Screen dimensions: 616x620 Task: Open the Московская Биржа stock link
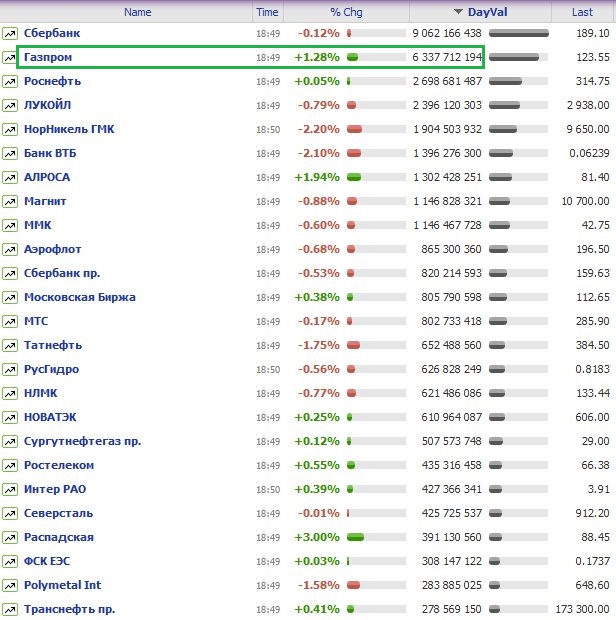[79, 297]
